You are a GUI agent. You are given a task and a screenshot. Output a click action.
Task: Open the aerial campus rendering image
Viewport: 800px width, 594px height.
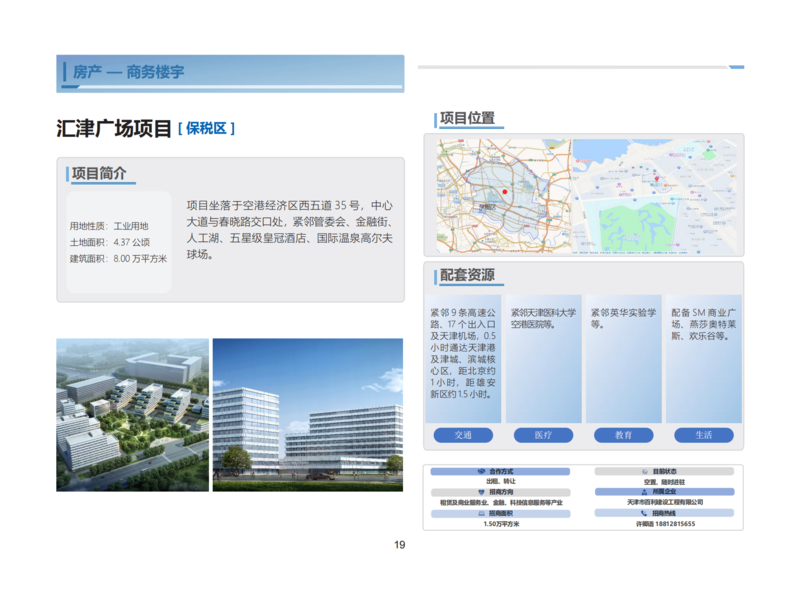point(133,415)
